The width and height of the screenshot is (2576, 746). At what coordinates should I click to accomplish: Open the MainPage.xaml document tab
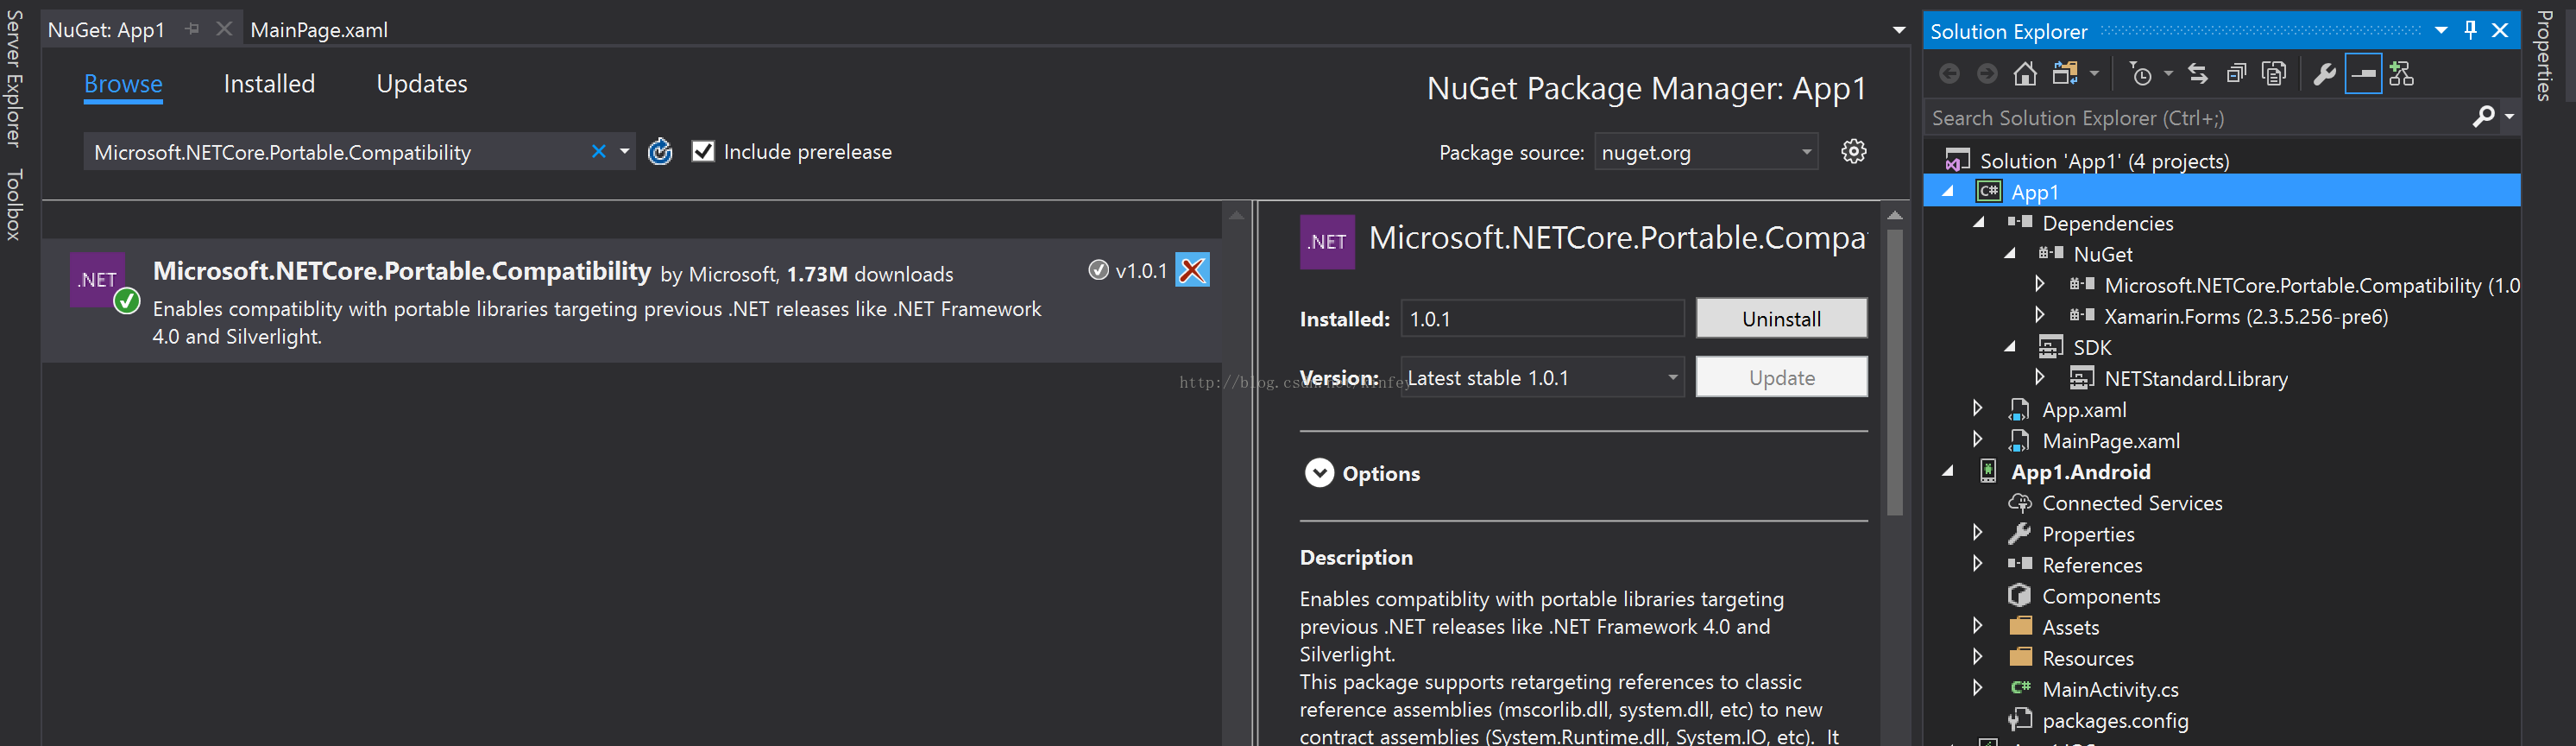[x=319, y=30]
